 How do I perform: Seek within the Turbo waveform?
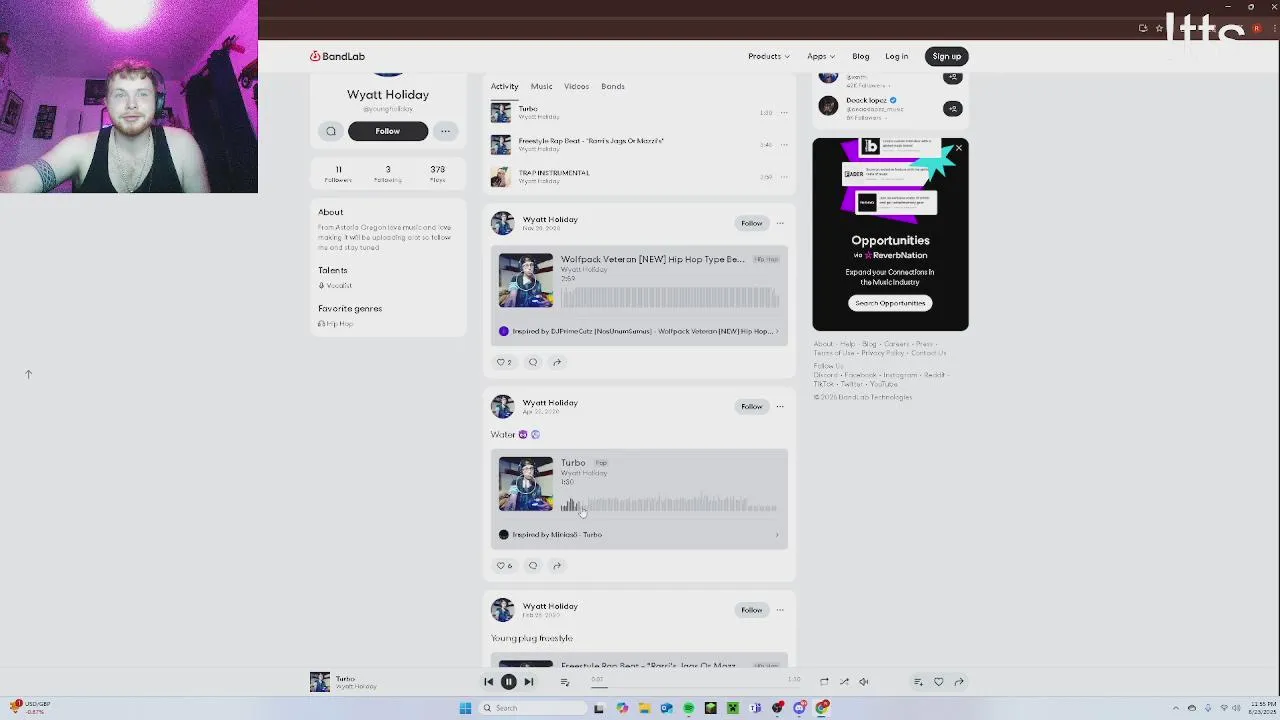point(669,503)
